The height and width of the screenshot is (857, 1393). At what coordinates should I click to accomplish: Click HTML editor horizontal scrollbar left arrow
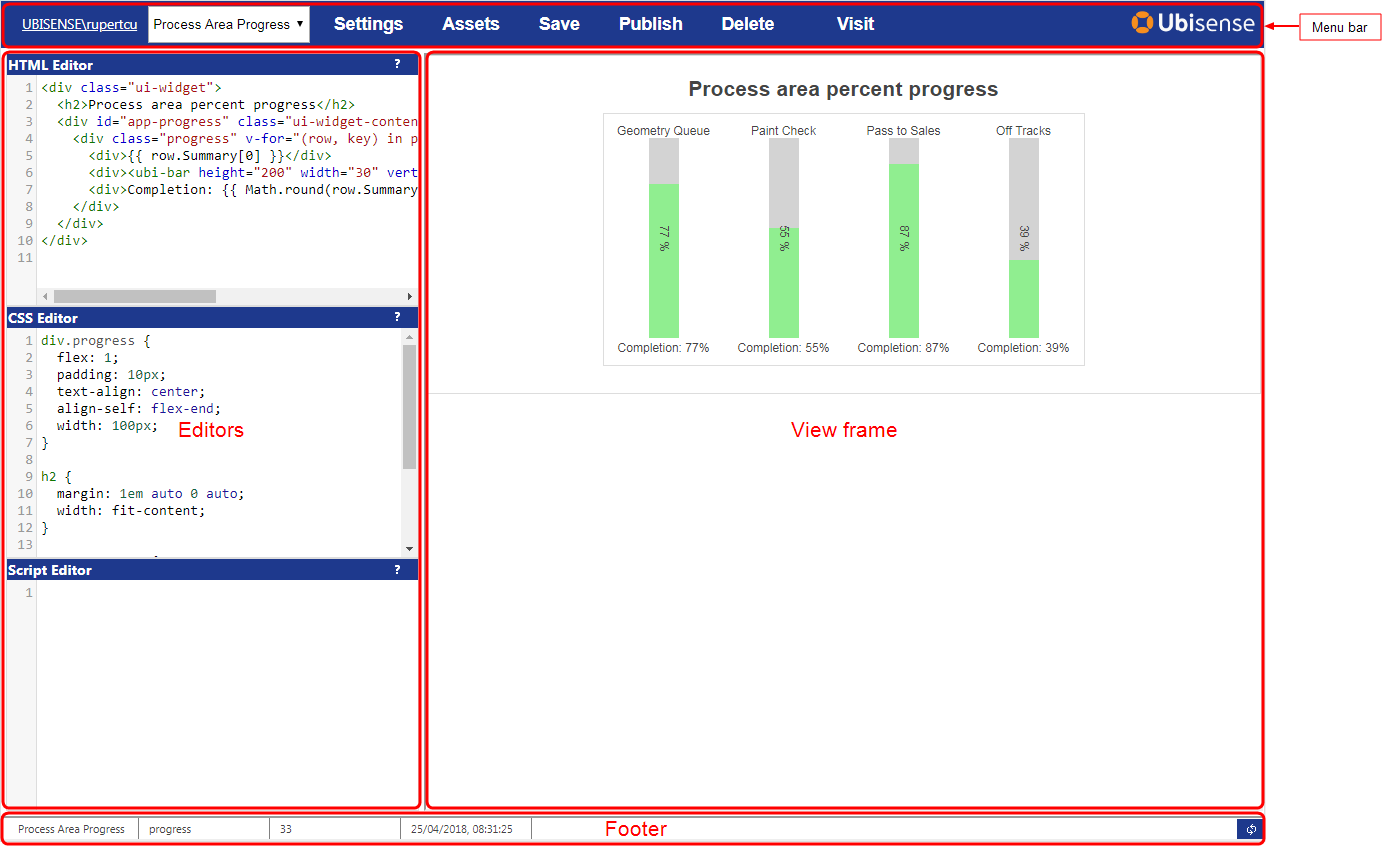click(45, 297)
